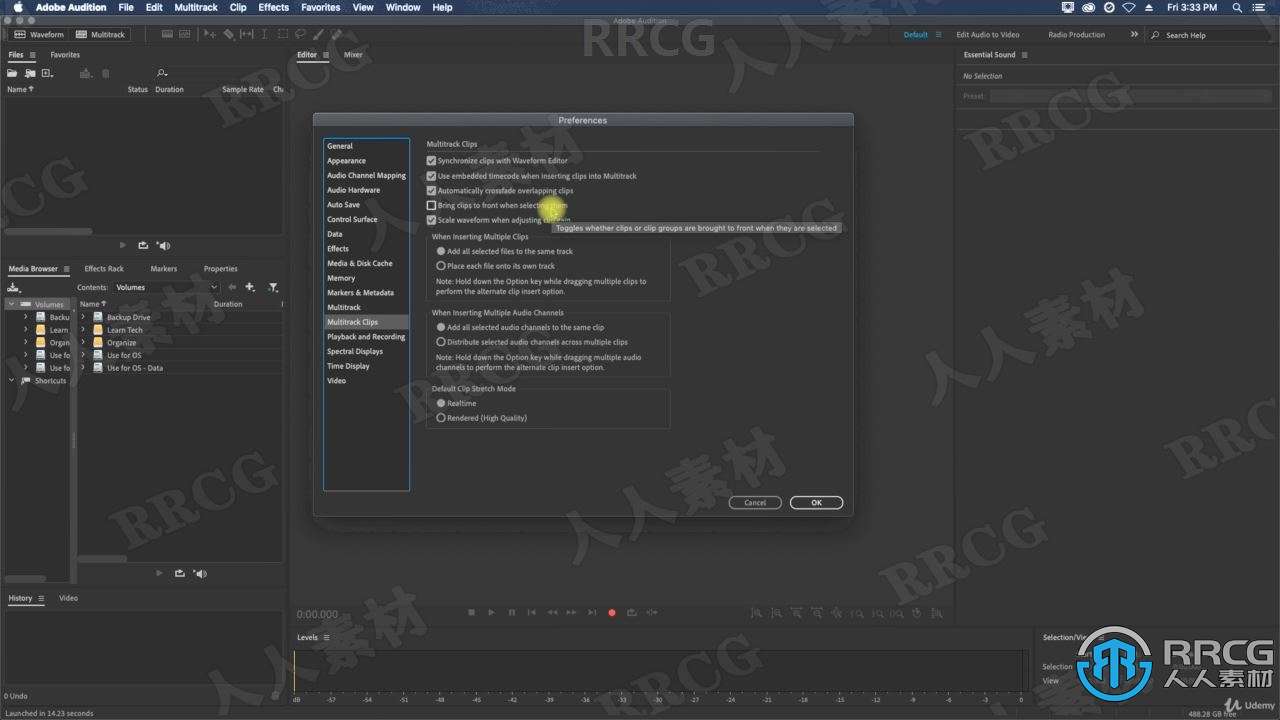Open the Favorites menu in menu bar
The width and height of the screenshot is (1280, 720).
pos(320,7)
